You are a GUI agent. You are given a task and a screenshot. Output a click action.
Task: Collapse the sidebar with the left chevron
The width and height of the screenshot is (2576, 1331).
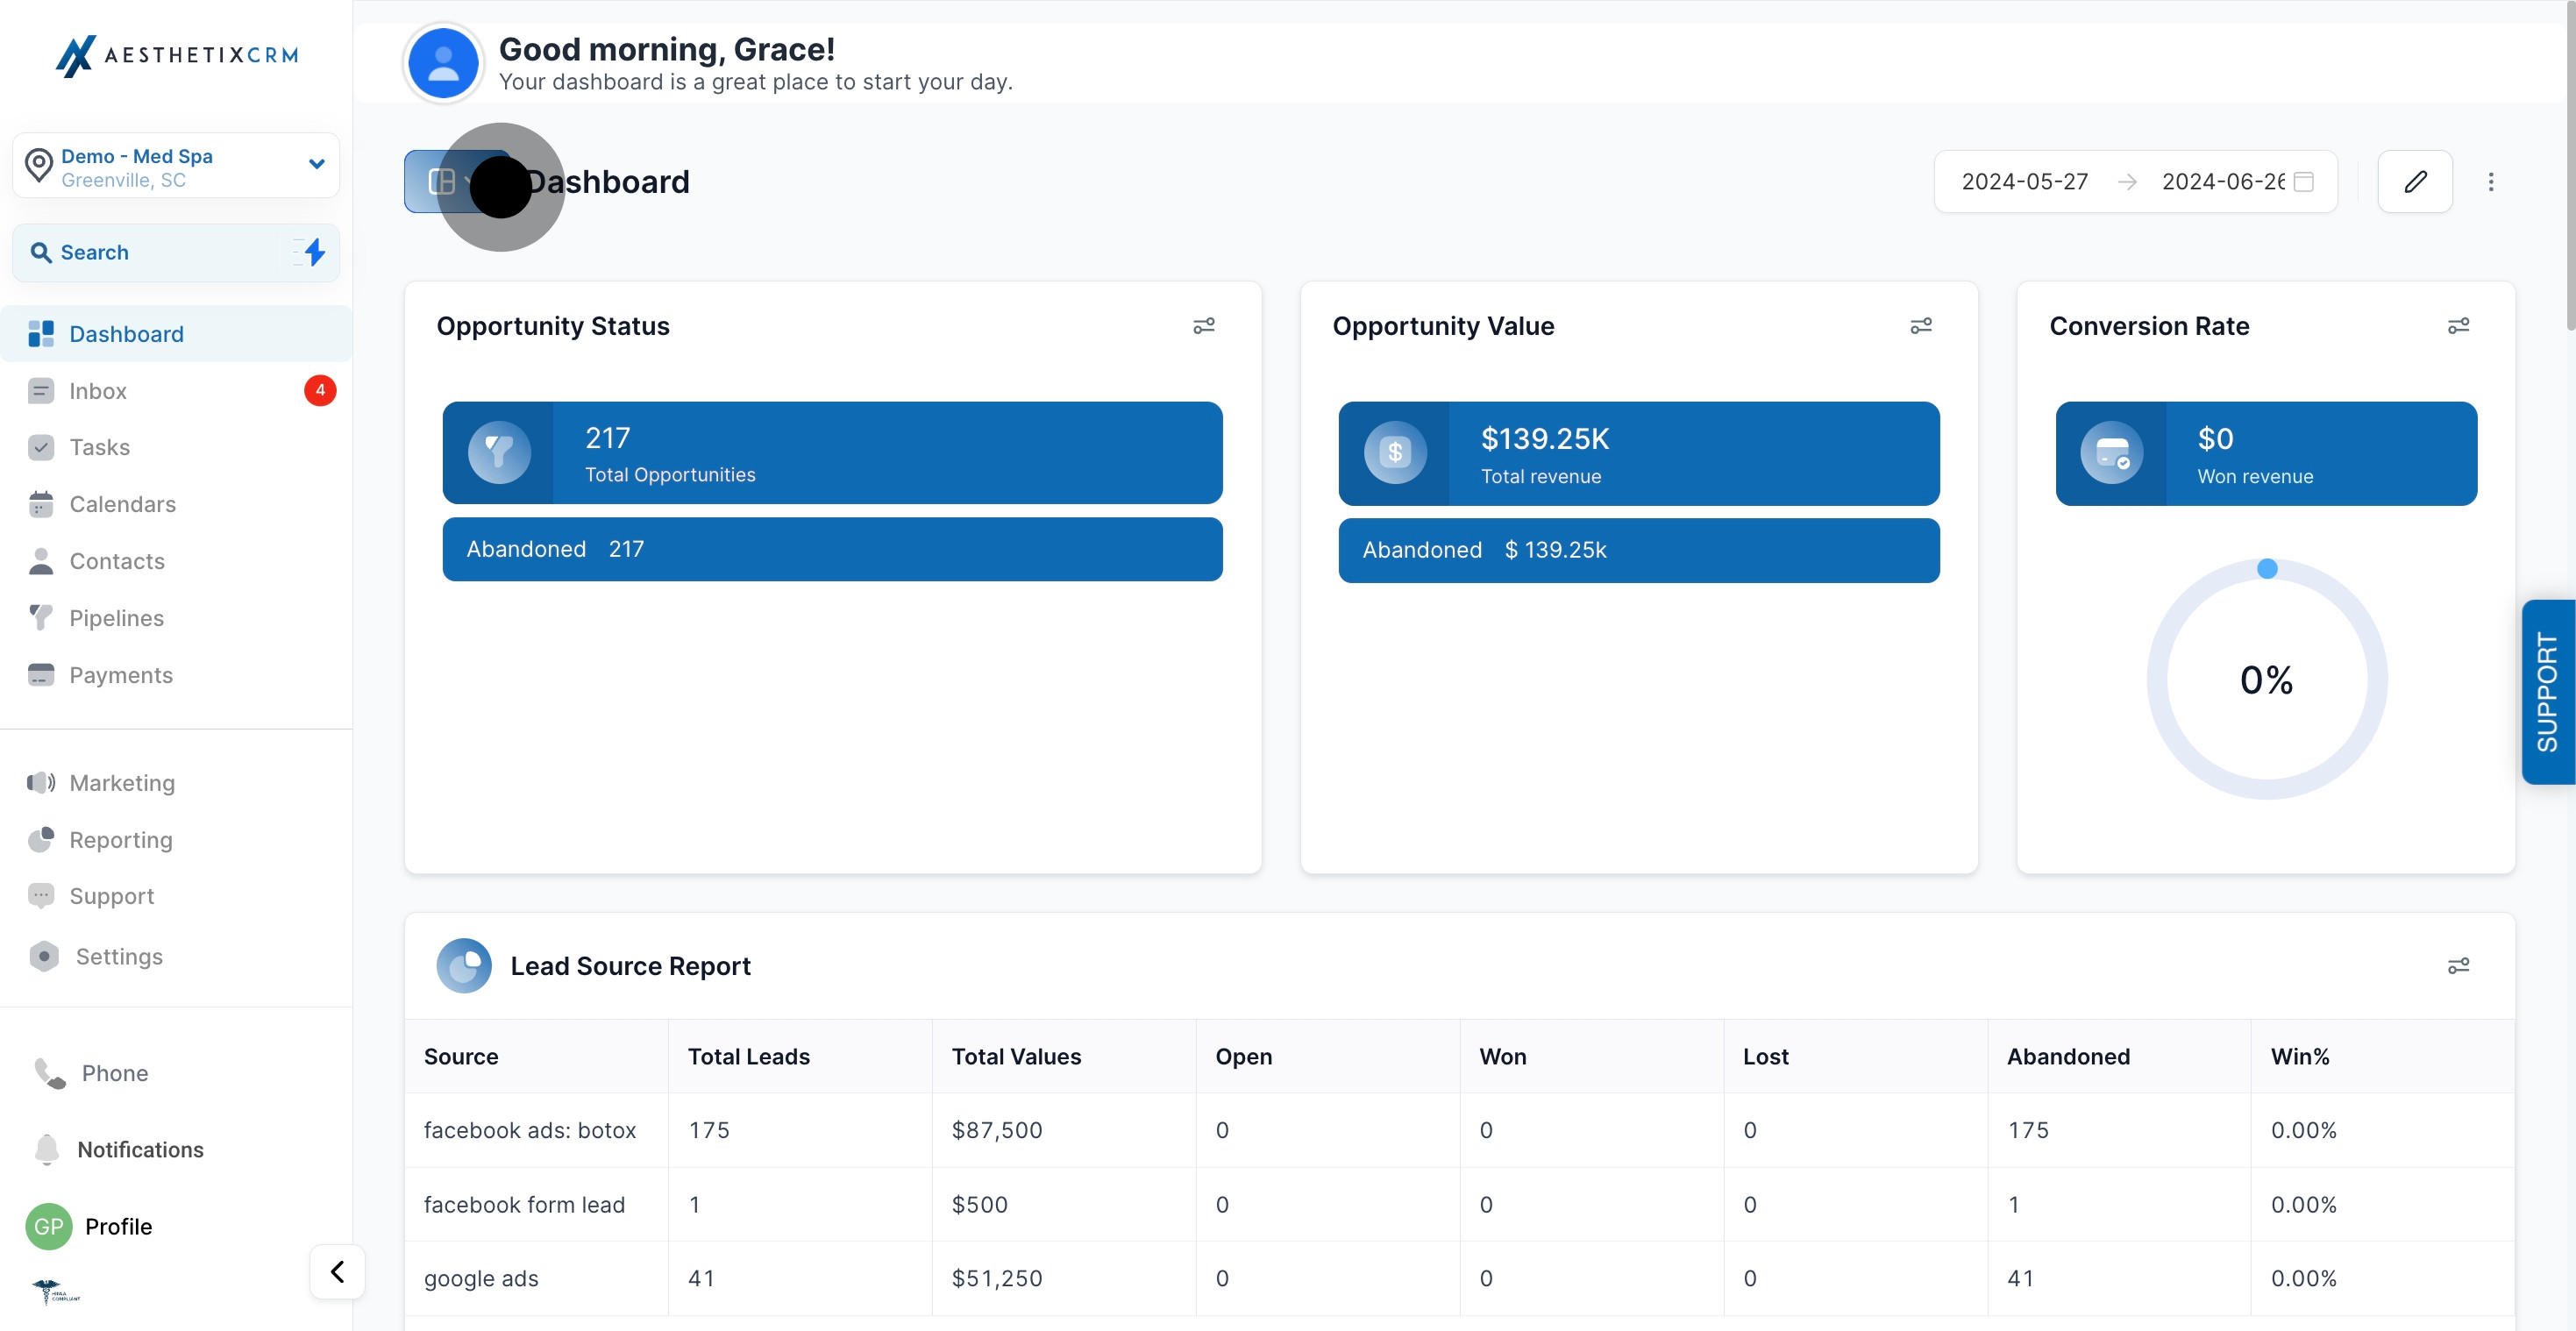tap(337, 1271)
